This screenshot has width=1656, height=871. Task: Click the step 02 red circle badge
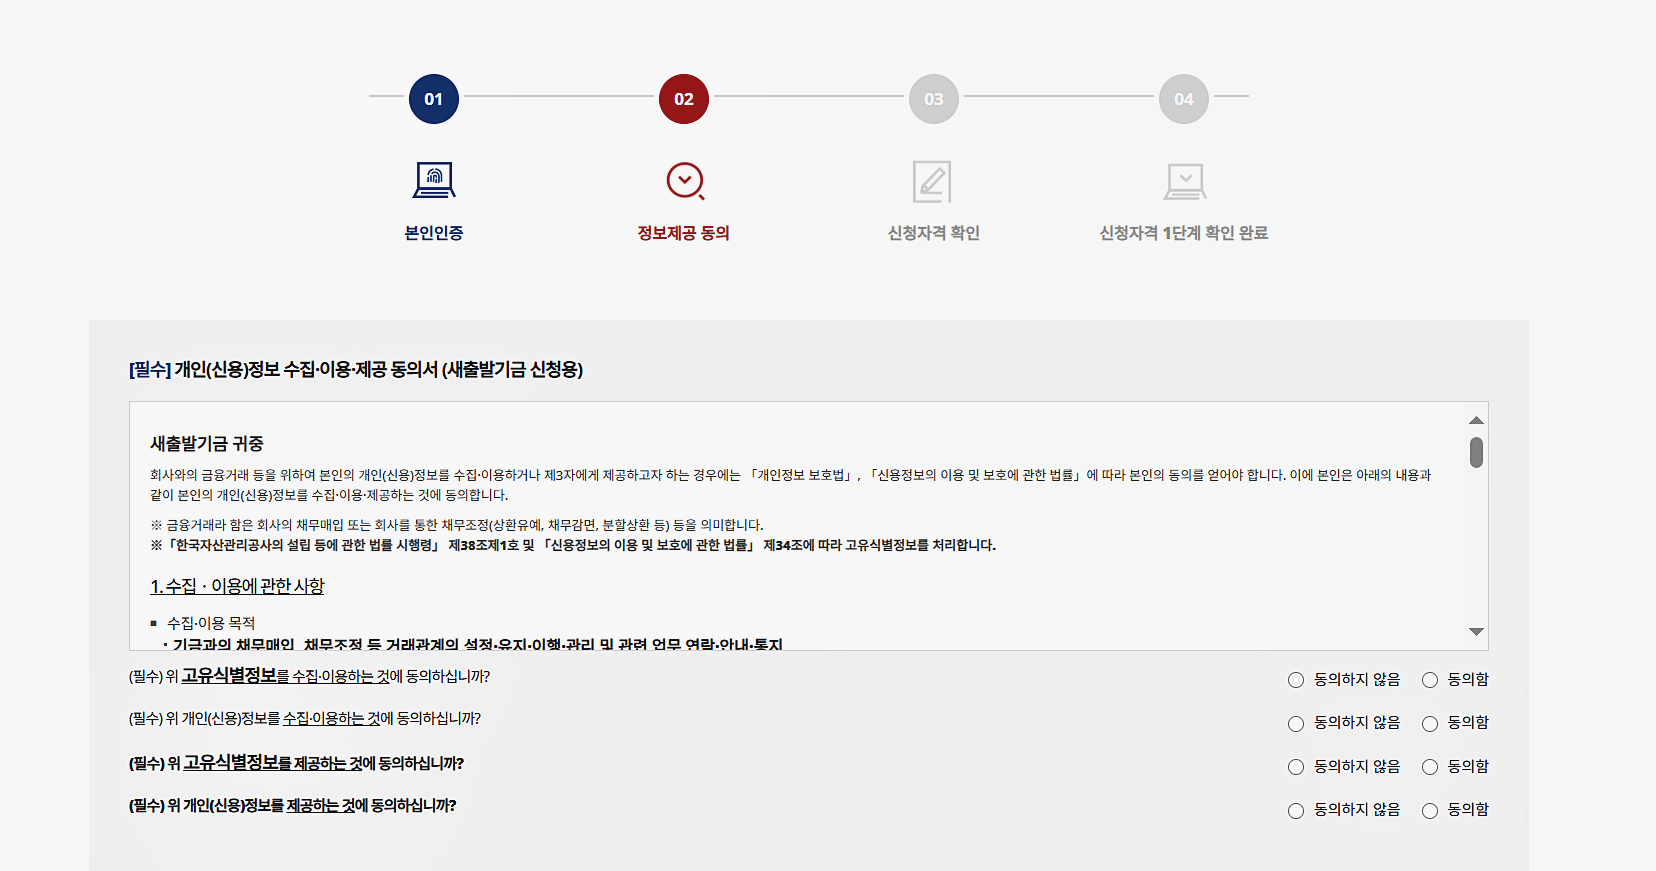point(683,99)
